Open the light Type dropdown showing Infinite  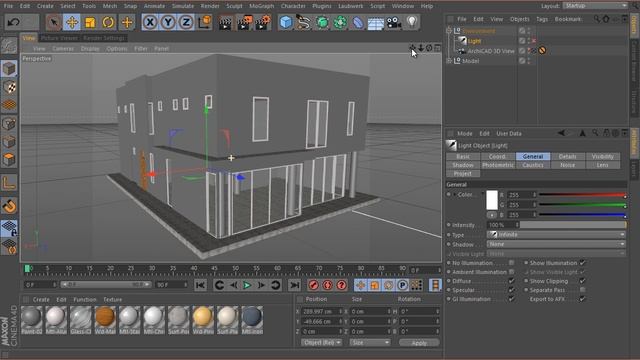click(556, 235)
